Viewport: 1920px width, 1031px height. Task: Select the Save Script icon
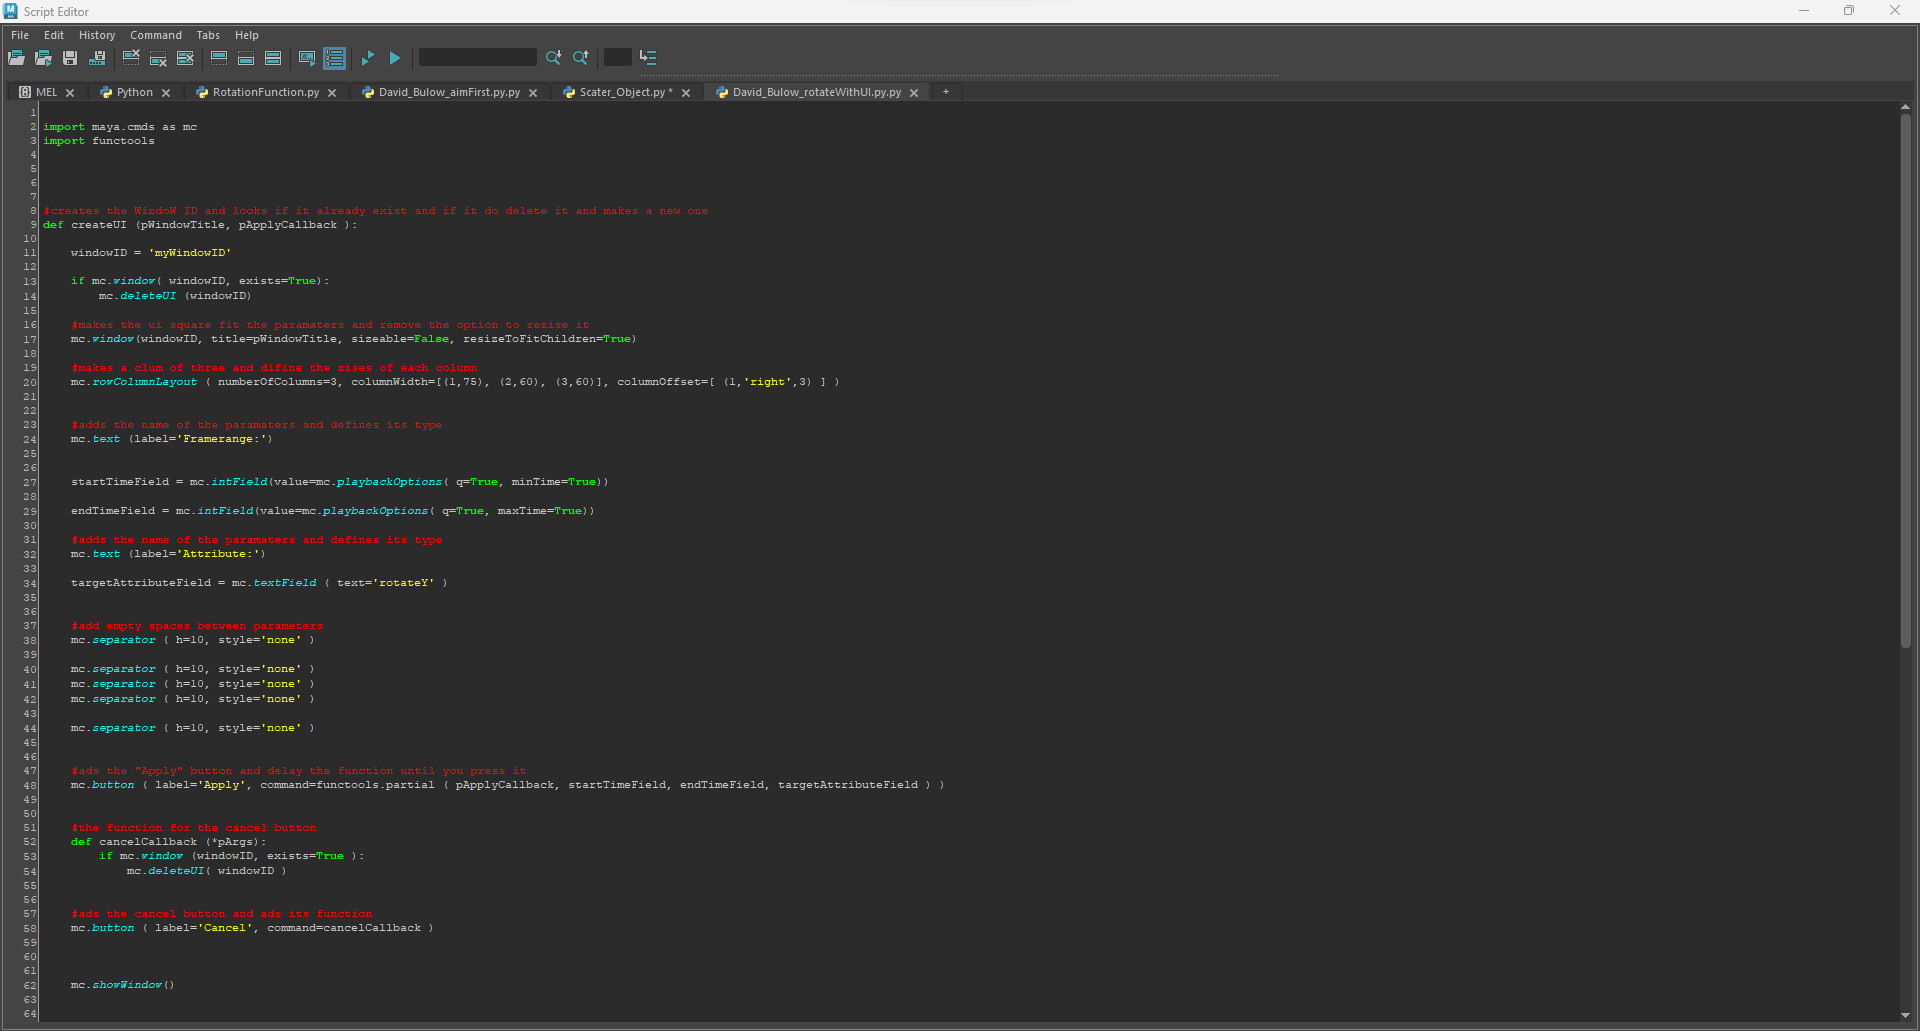[x=70, y=57]
